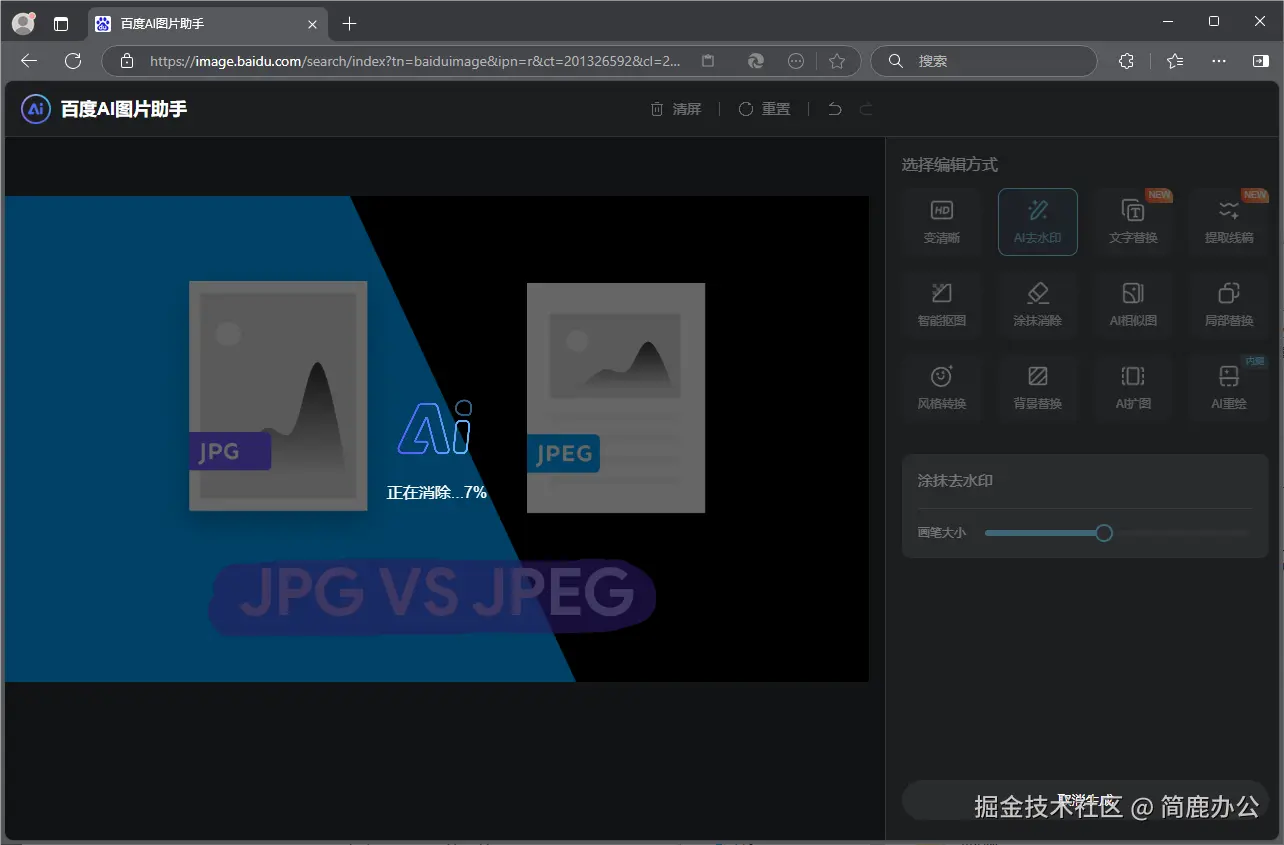Viewport: 1284px width, 845px height.
Task: Select the AI去水印 watermark removal tool
Action: click(1037, 222)
